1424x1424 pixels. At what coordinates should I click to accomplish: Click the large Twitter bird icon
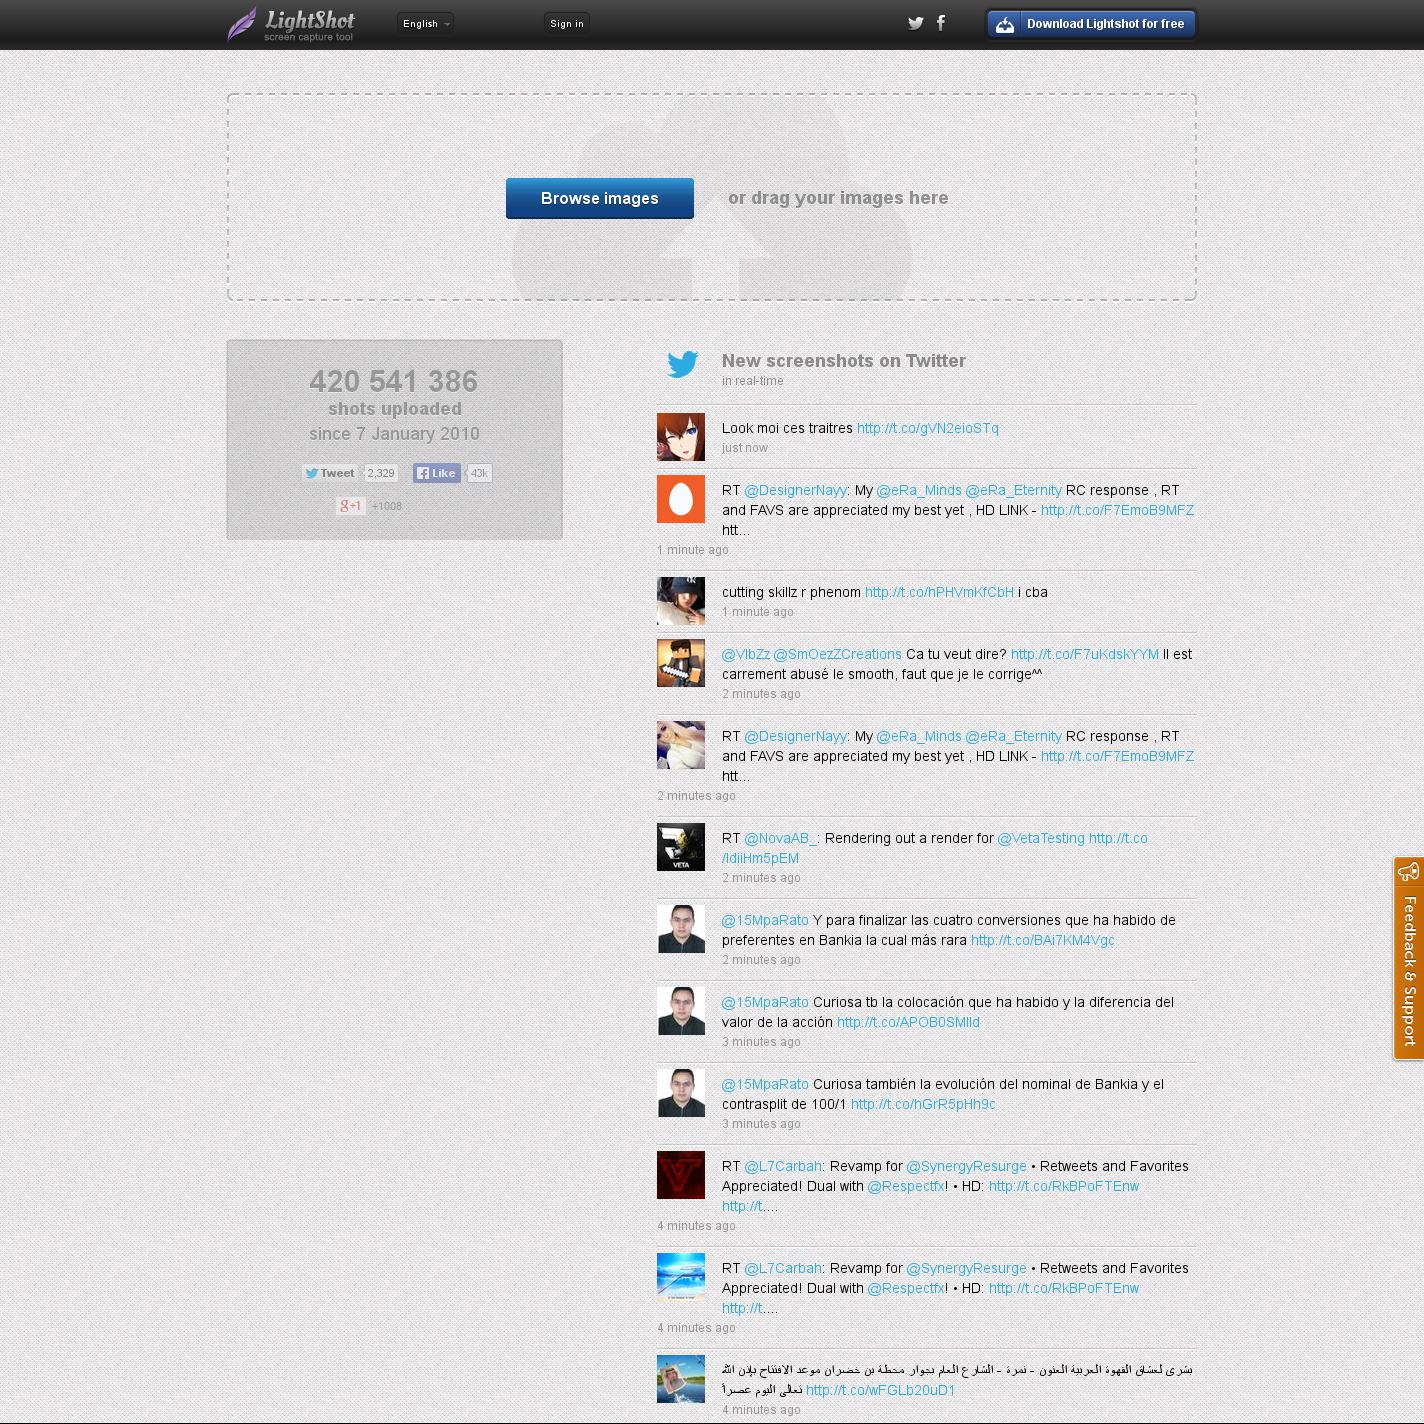683,364
